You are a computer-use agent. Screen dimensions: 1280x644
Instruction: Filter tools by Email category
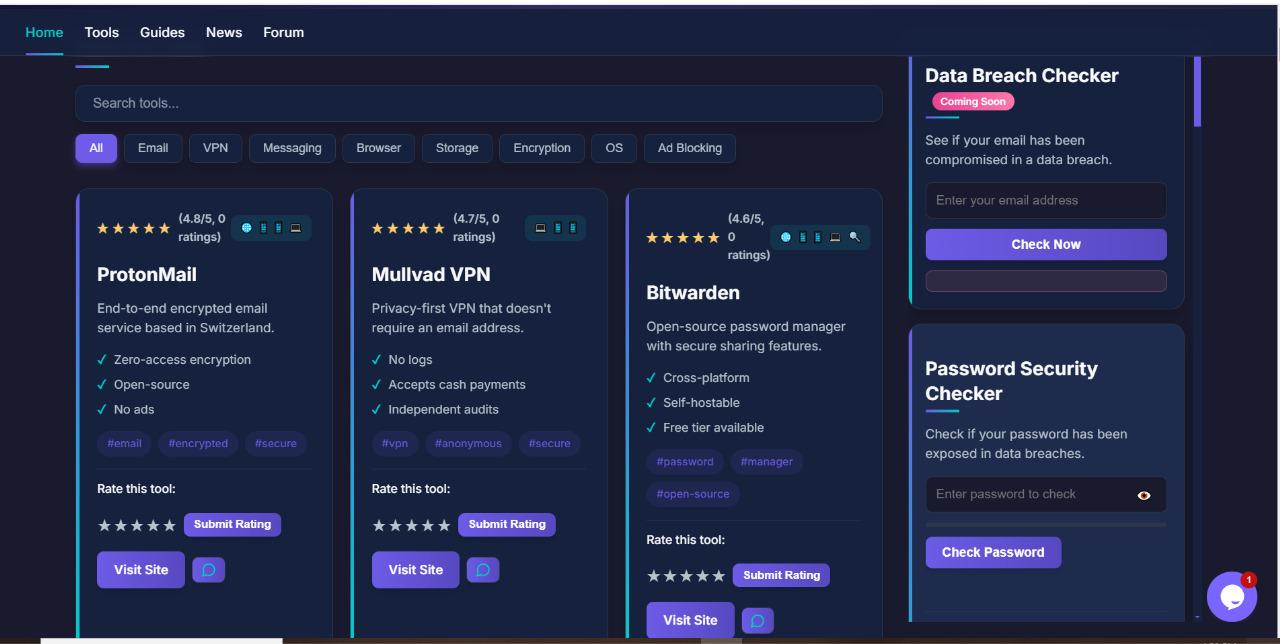[x=153, y=148]
